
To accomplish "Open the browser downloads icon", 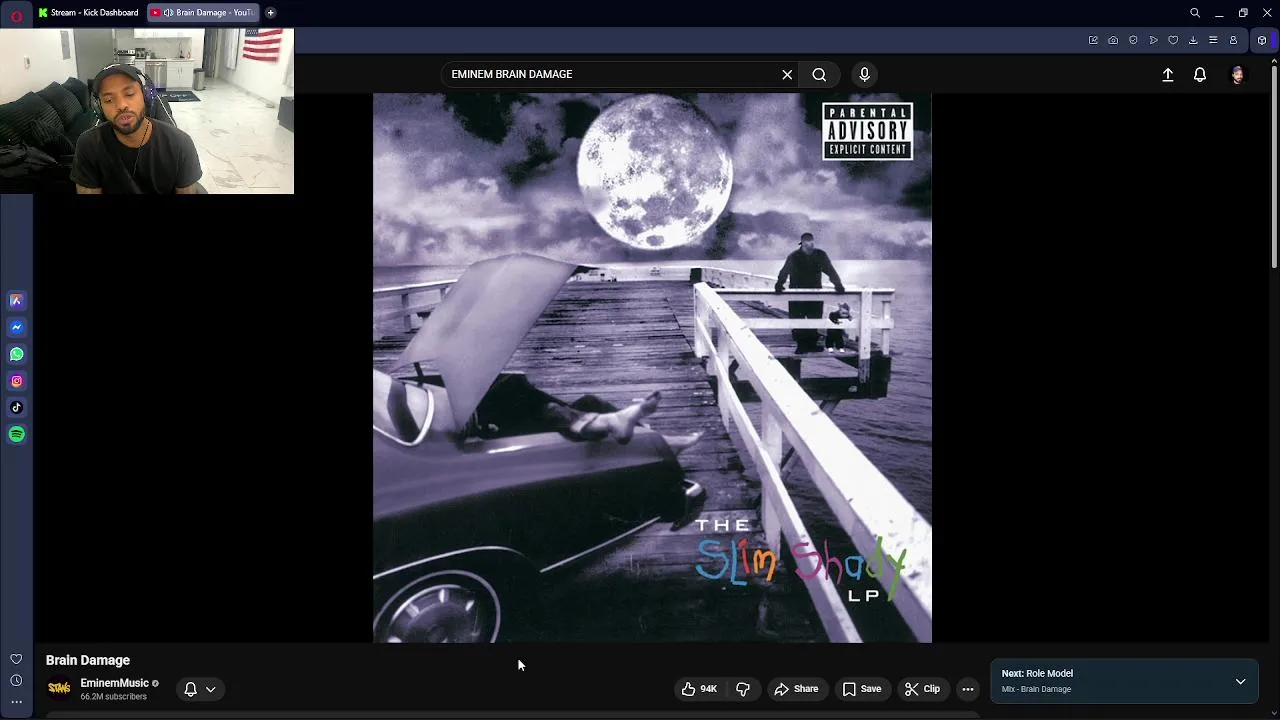I will coord(1193,40).
